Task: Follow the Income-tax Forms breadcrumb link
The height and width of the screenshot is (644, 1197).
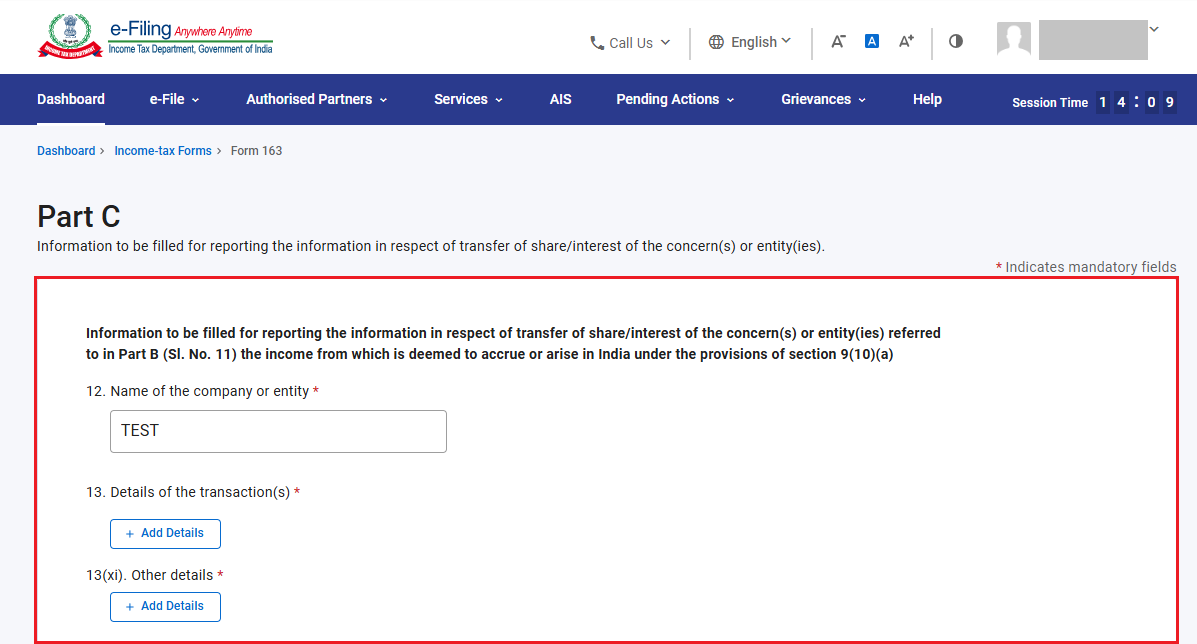Action: pos(163,151)
